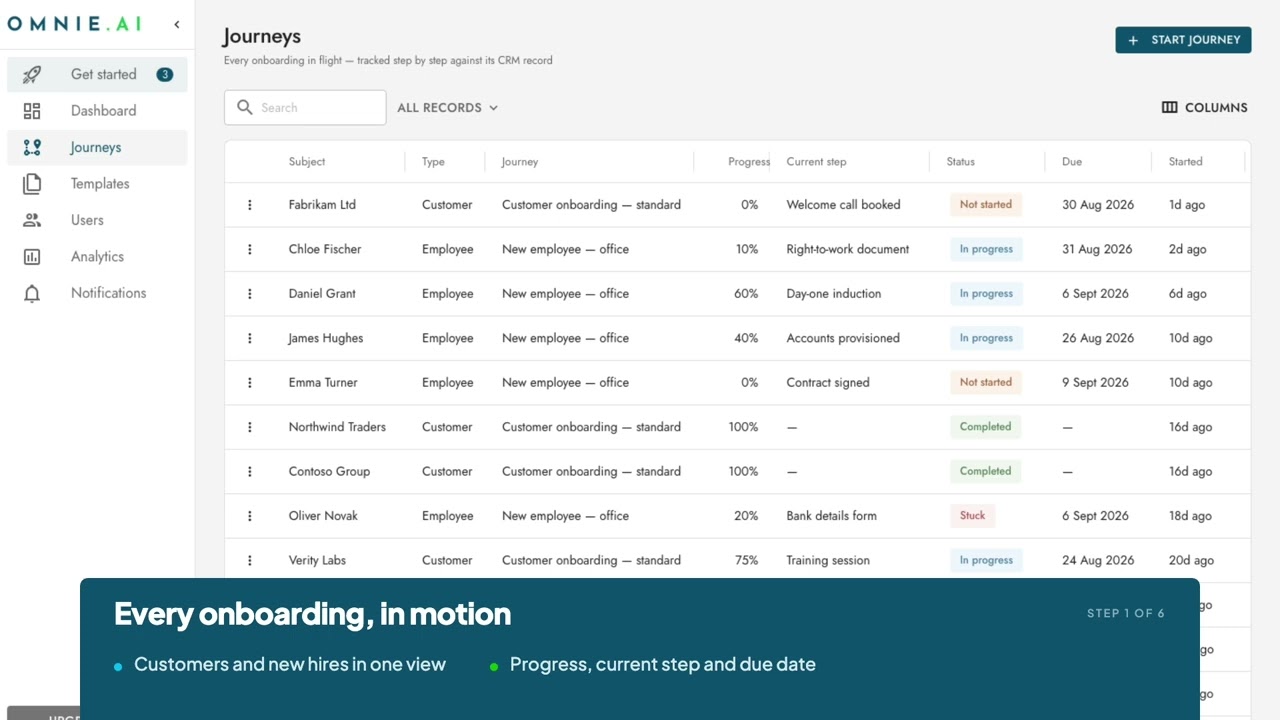
Task: Click the Analytics chart icon
Action: tap(32, 257)
